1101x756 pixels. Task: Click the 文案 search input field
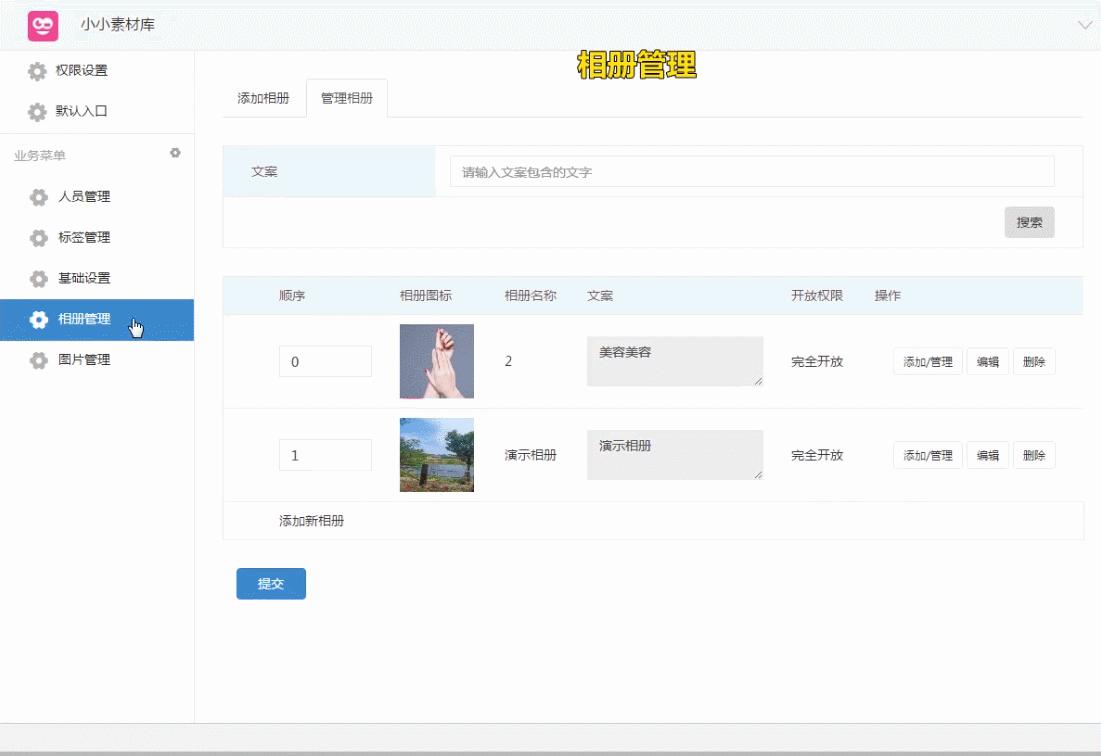[754, 171]
